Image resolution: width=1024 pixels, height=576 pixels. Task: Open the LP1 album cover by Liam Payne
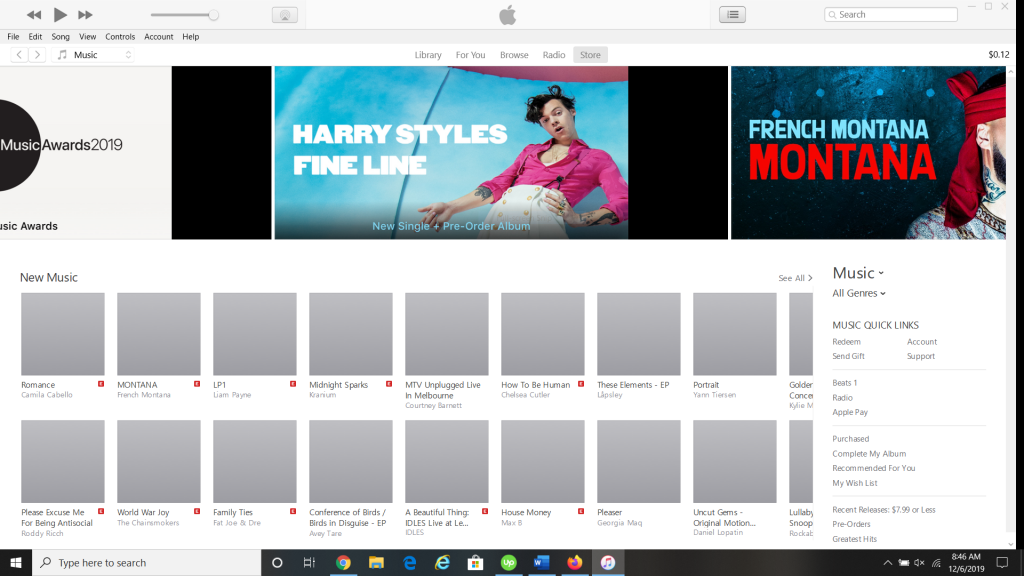[255, 334]
